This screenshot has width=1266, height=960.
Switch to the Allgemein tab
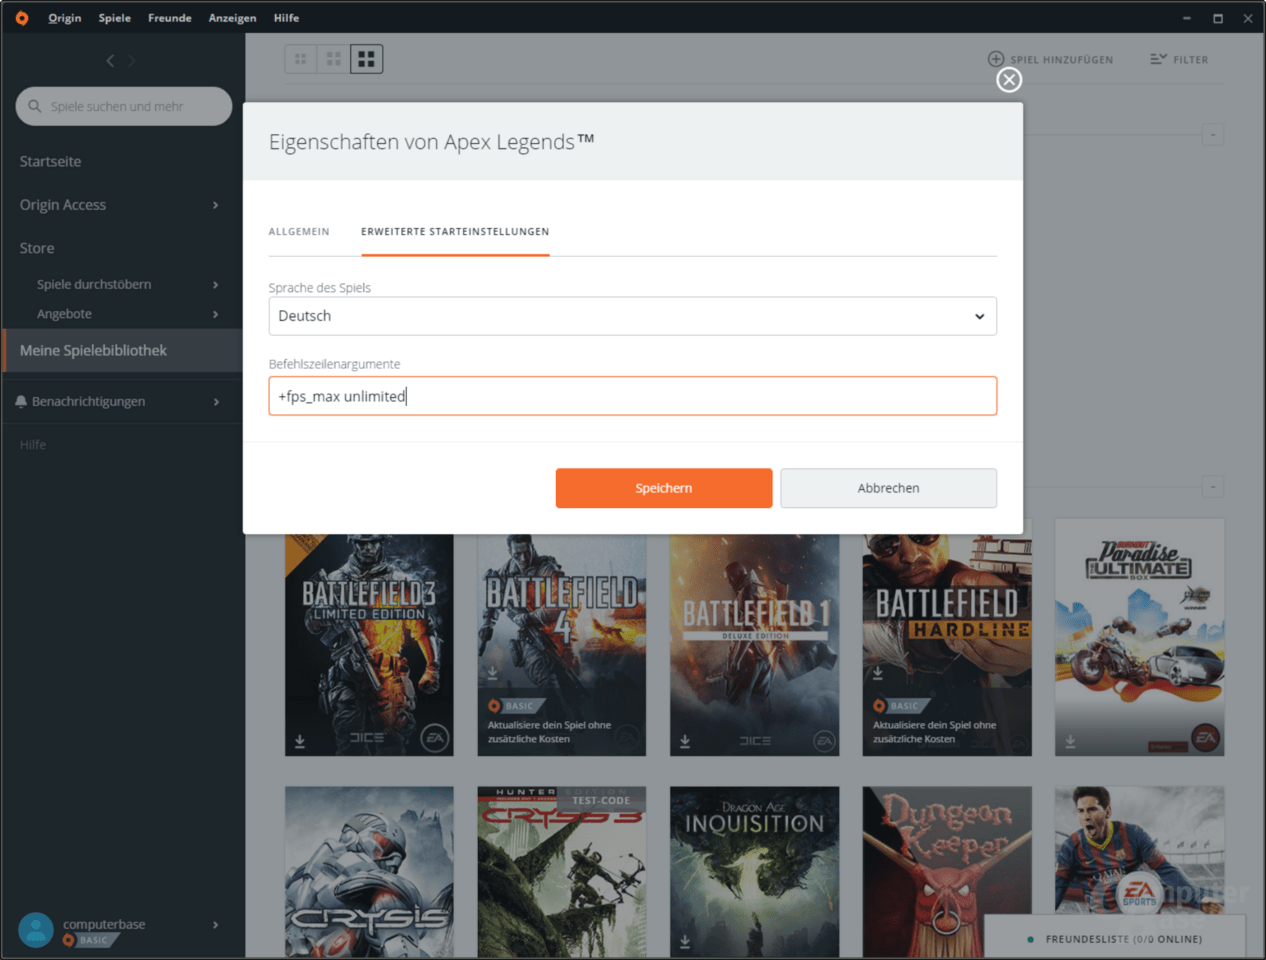pyautogui.click(x=299, y=231)
